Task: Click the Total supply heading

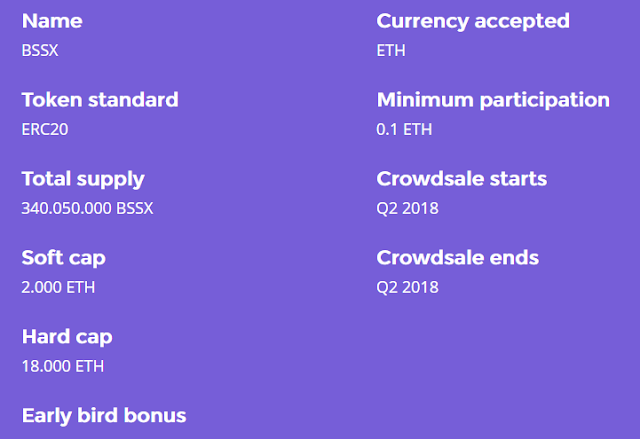Action: (83, 180)
